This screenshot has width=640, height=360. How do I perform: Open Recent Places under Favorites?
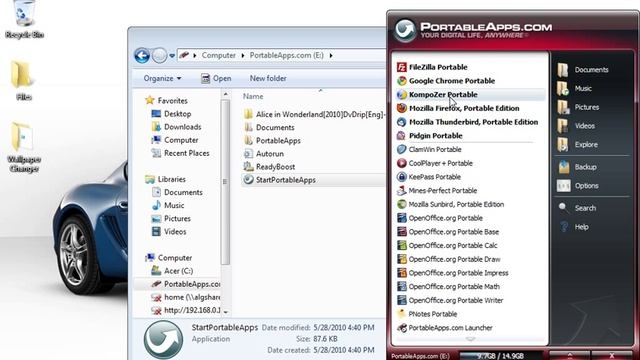(x=180, y=153)
